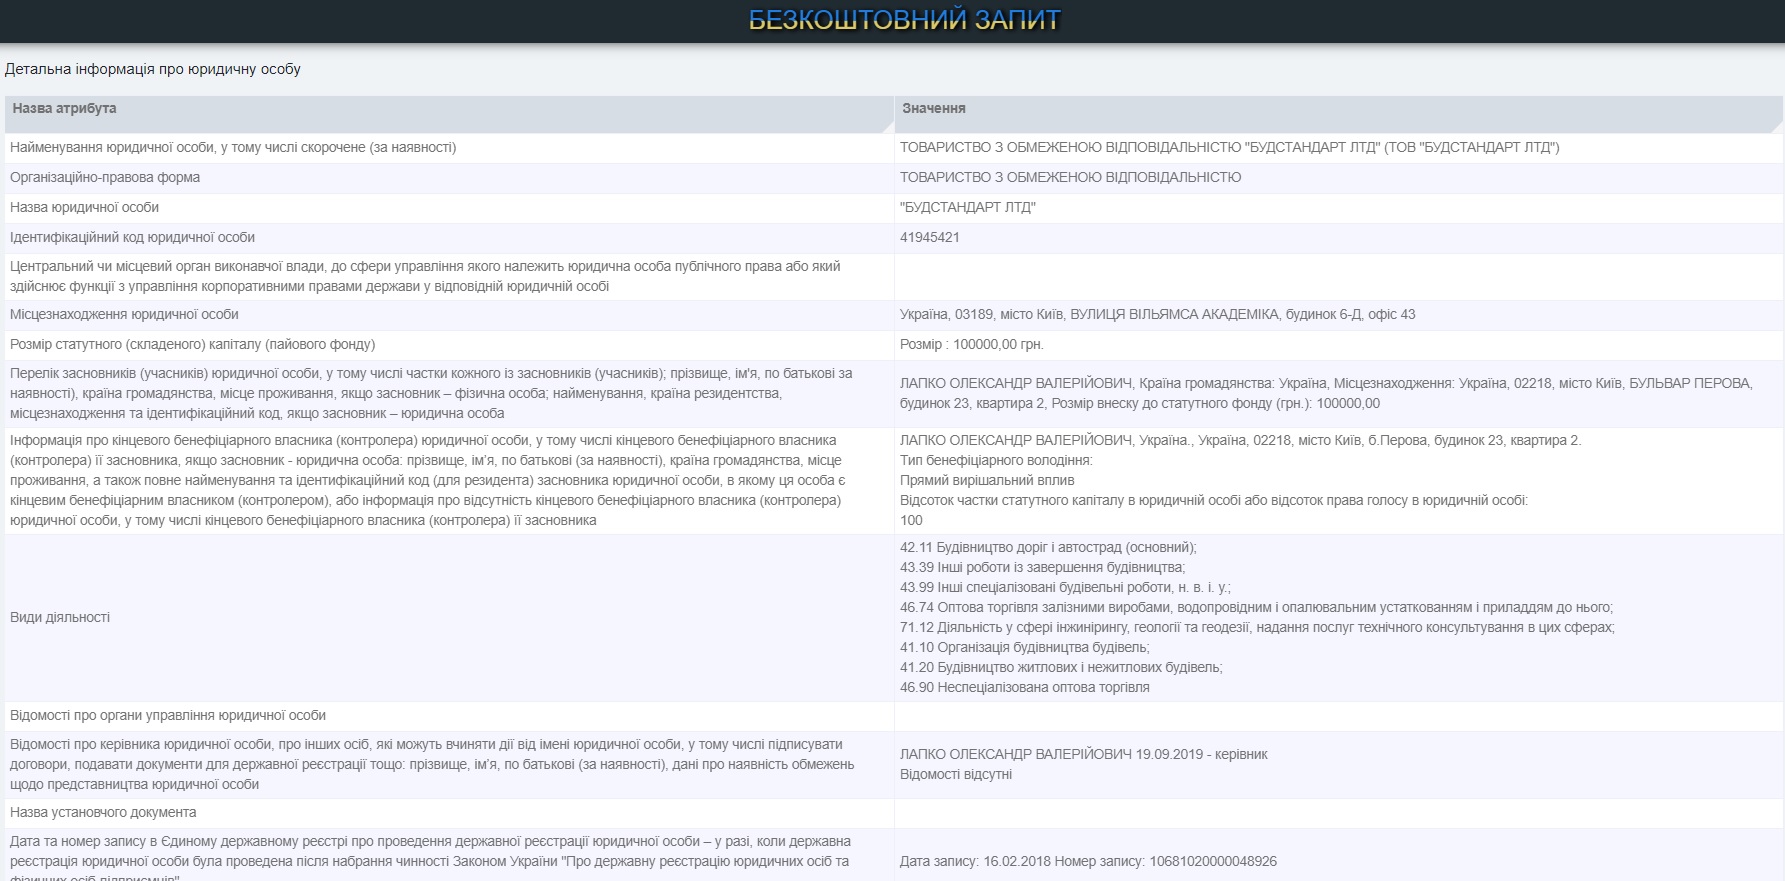Click 'Детальна інформація про юридичну особу' heading
This screenshot has width=1785, height=881.
153,69
